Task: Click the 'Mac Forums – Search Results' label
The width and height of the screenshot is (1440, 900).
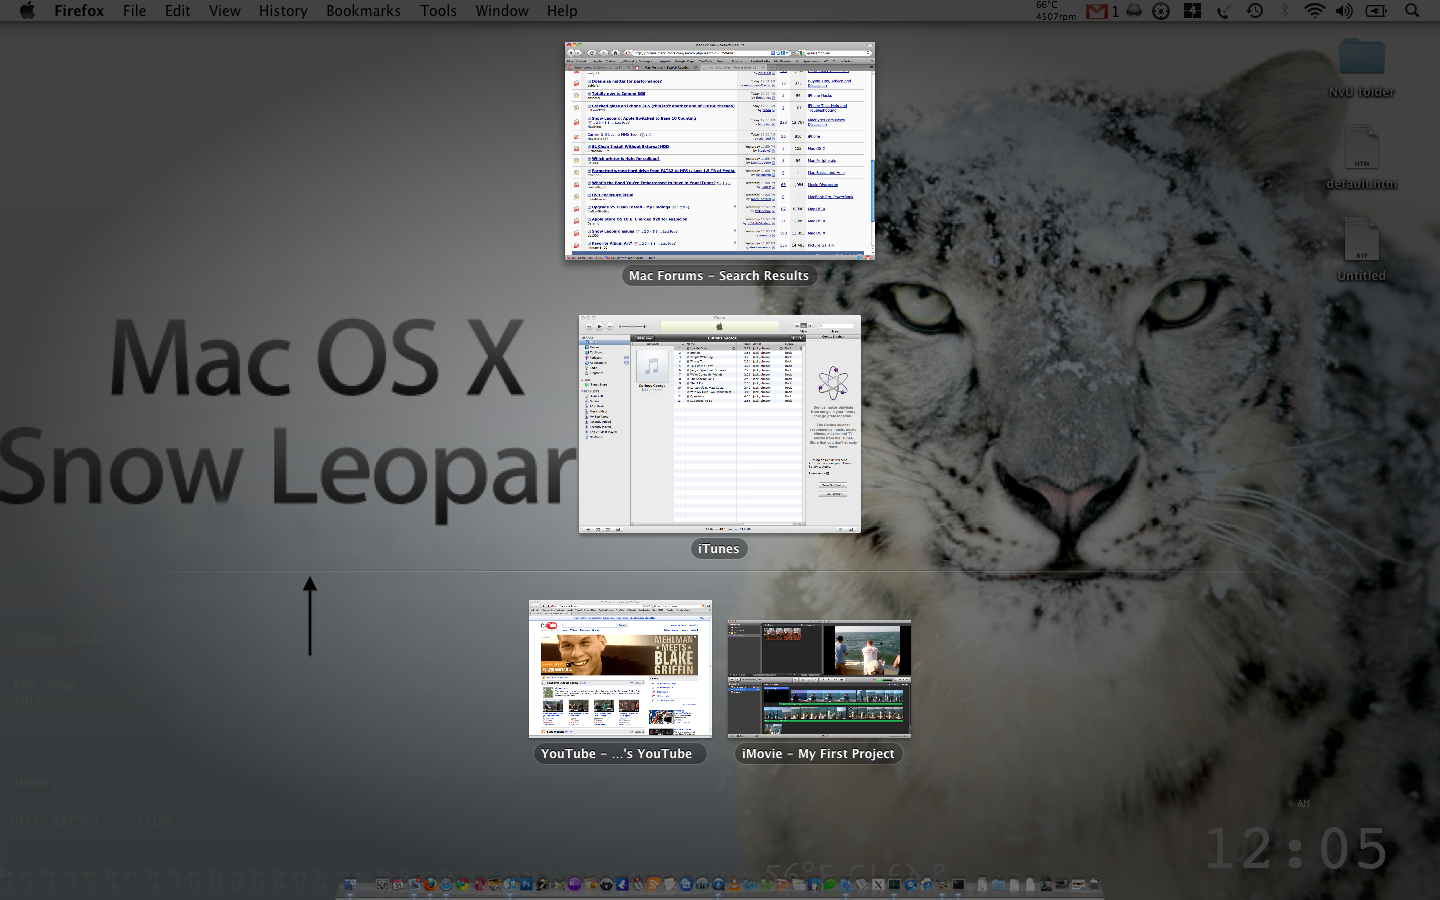Action: pos(719,276)
